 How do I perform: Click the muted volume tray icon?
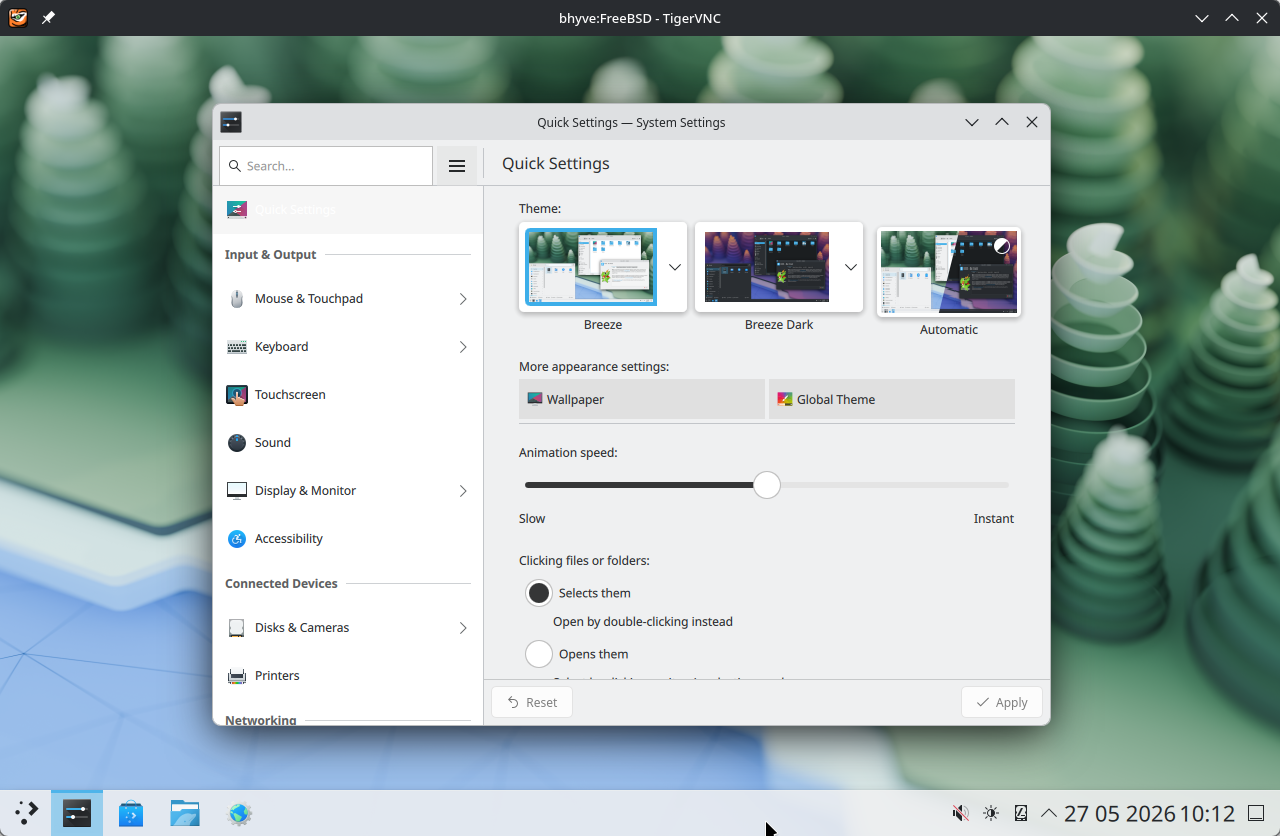[961, 813]
